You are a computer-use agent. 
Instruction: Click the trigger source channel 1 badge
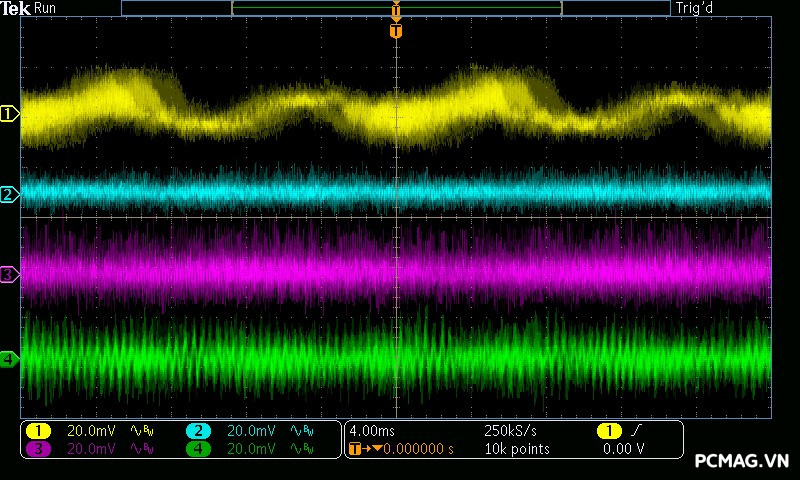pyautogui.click(x=608, y=430)
